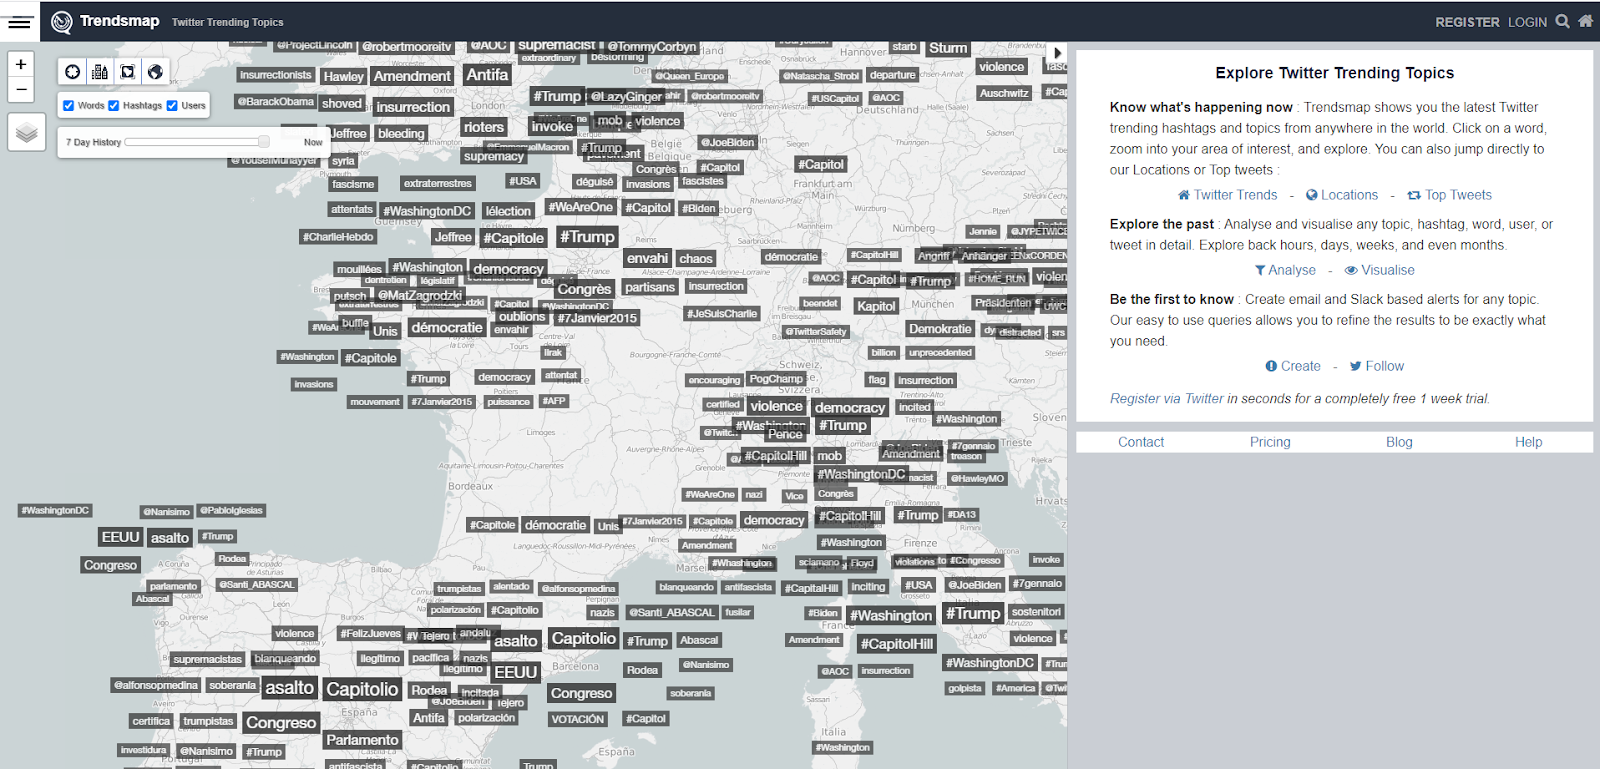Open the Pricing tab
The width and height of the screenshot is (1600, 769).
(x=1270, y=442)
